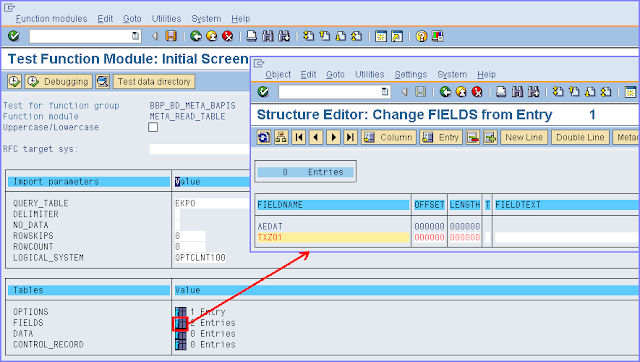Click Print icon in Structure Editor toolbar
640x362 pixels.
[501, 92]
